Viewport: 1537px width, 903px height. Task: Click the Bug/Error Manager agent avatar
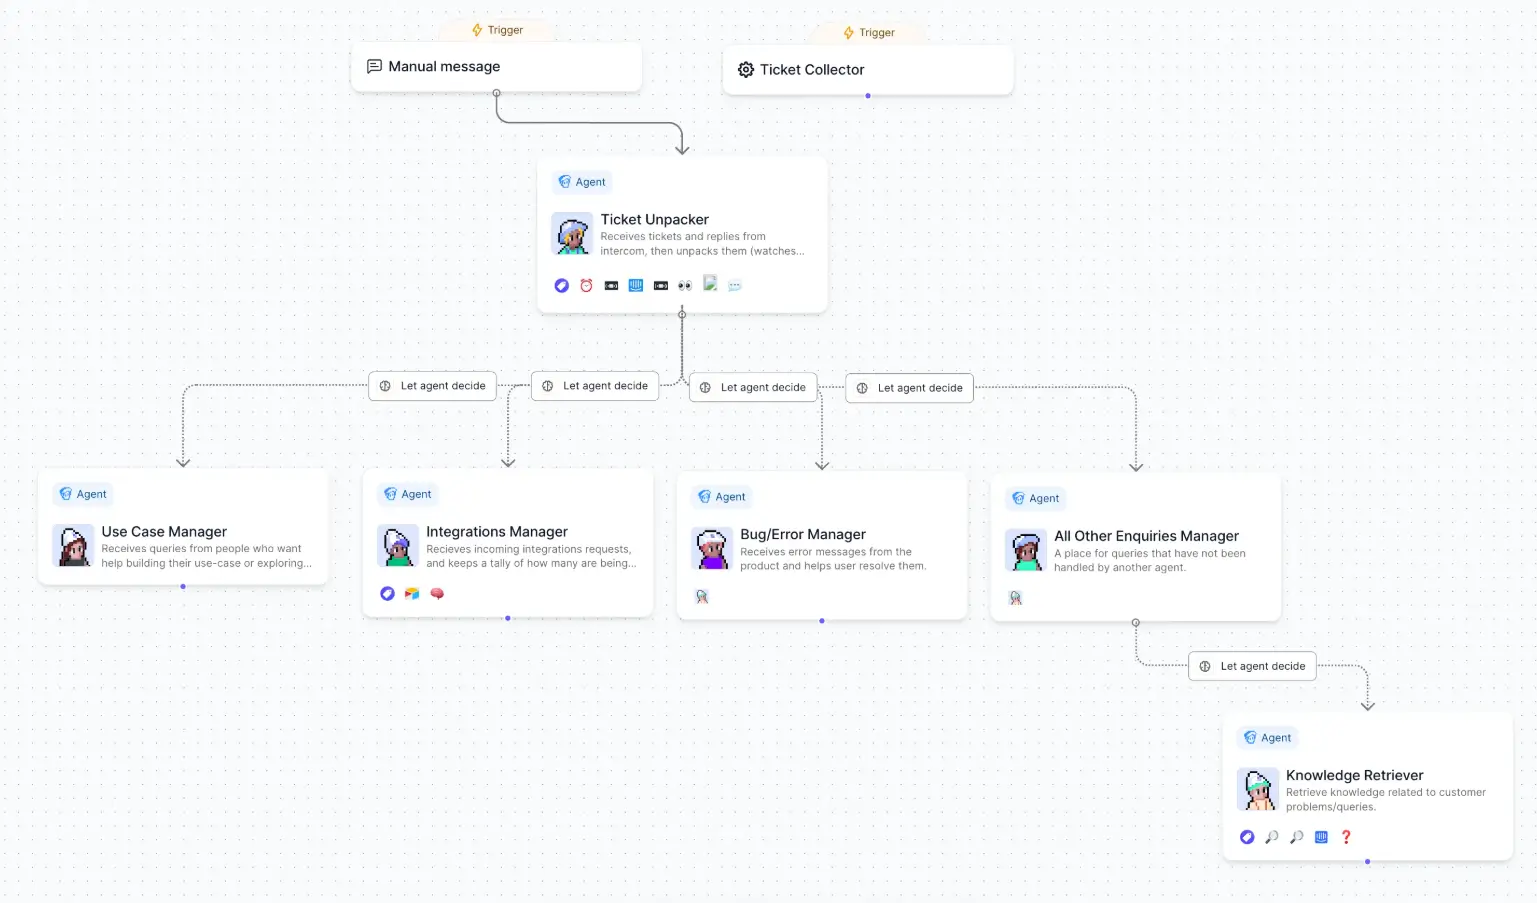(x=712, y=549)
